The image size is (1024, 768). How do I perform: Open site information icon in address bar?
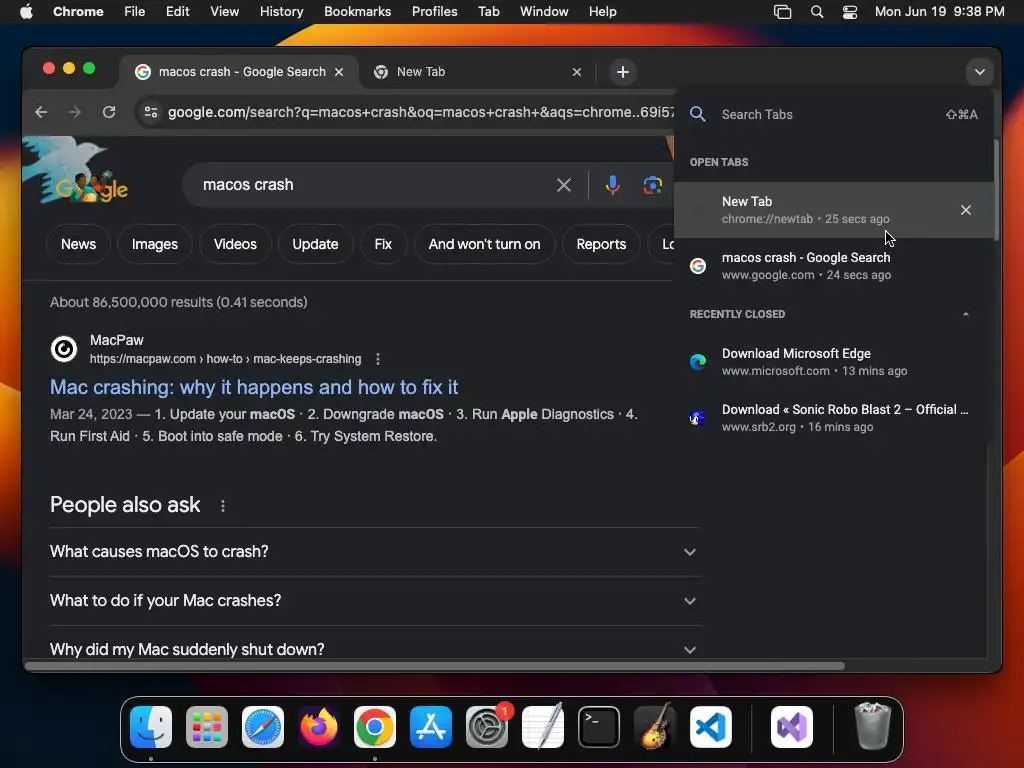[x=151, y=112]
